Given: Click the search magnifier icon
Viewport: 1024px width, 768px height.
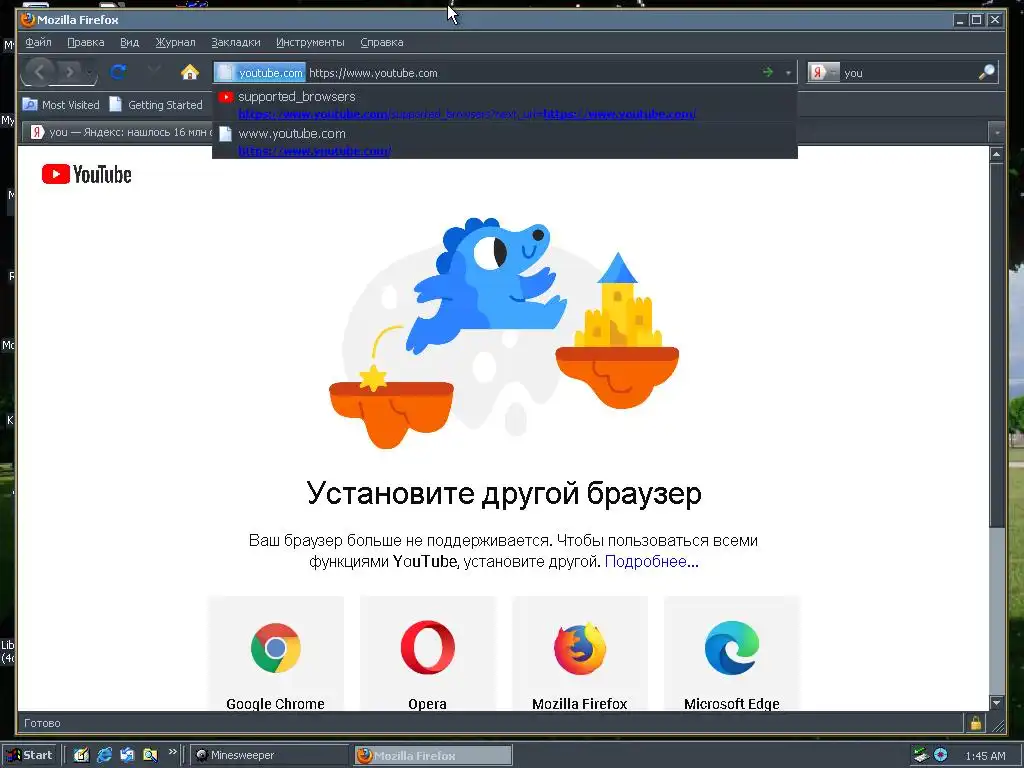Looking at the screenshot, I should click(x=986, y=72).
